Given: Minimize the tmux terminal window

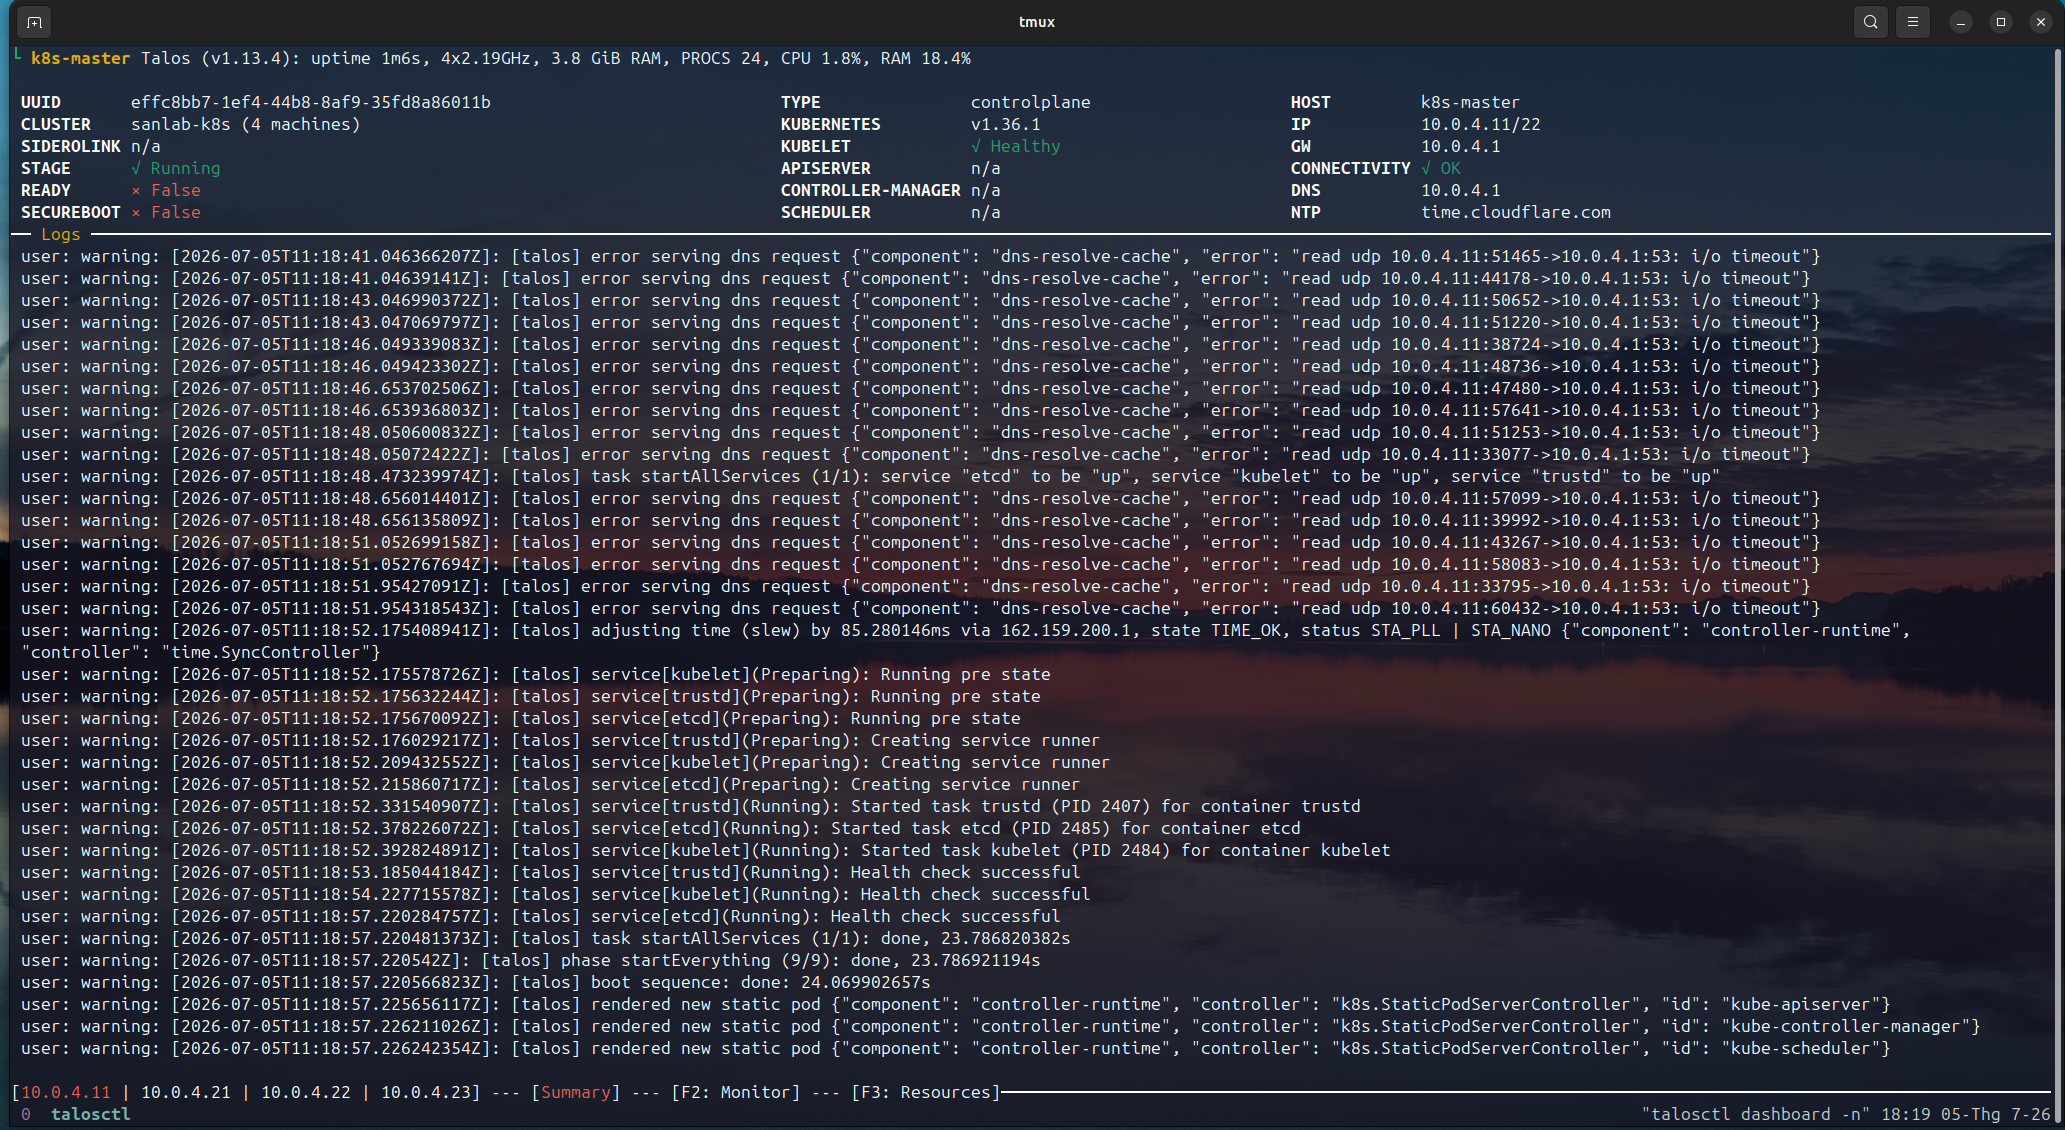Looking at the screenshot, I should pyautogui.click(x=1961, y=22).
